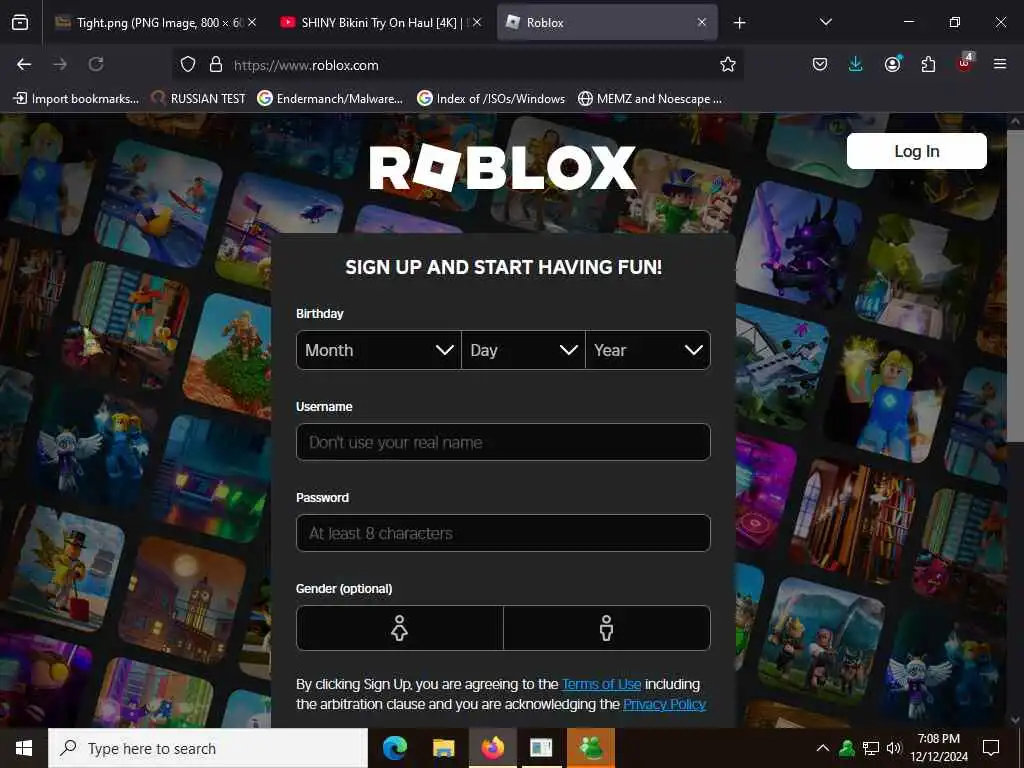Expand the Day dropdown
The image size is (1024, 768).
[523, 350]
